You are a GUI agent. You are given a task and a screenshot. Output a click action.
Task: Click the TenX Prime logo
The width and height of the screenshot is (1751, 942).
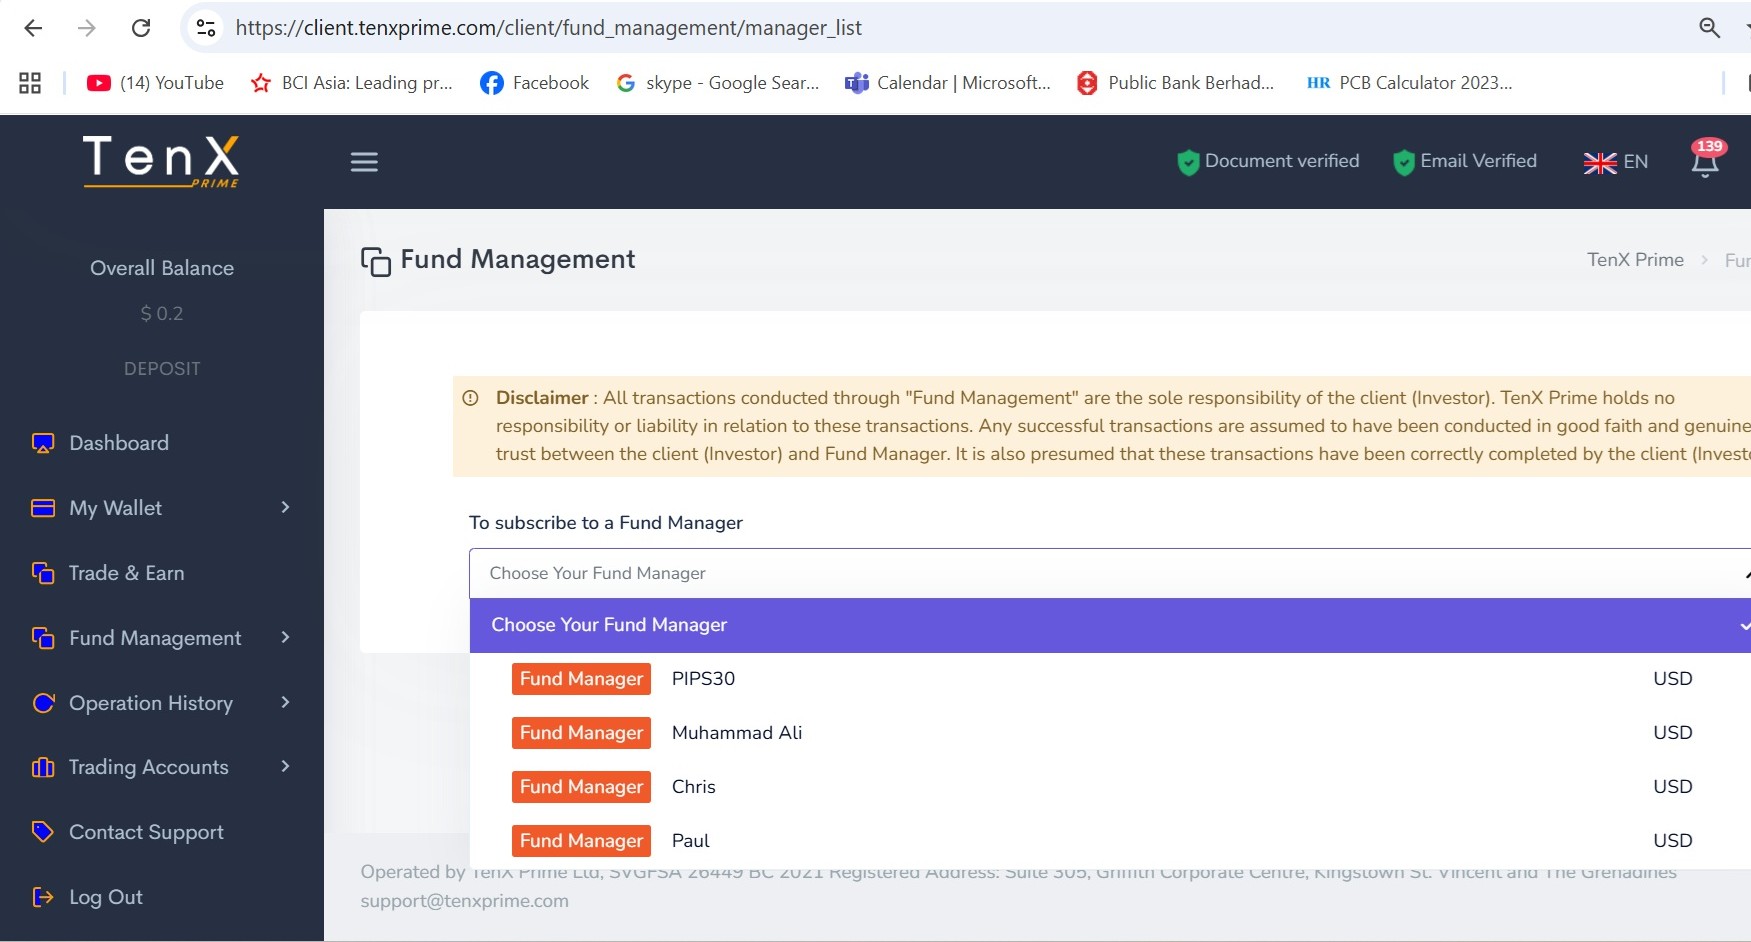[161, 161]
